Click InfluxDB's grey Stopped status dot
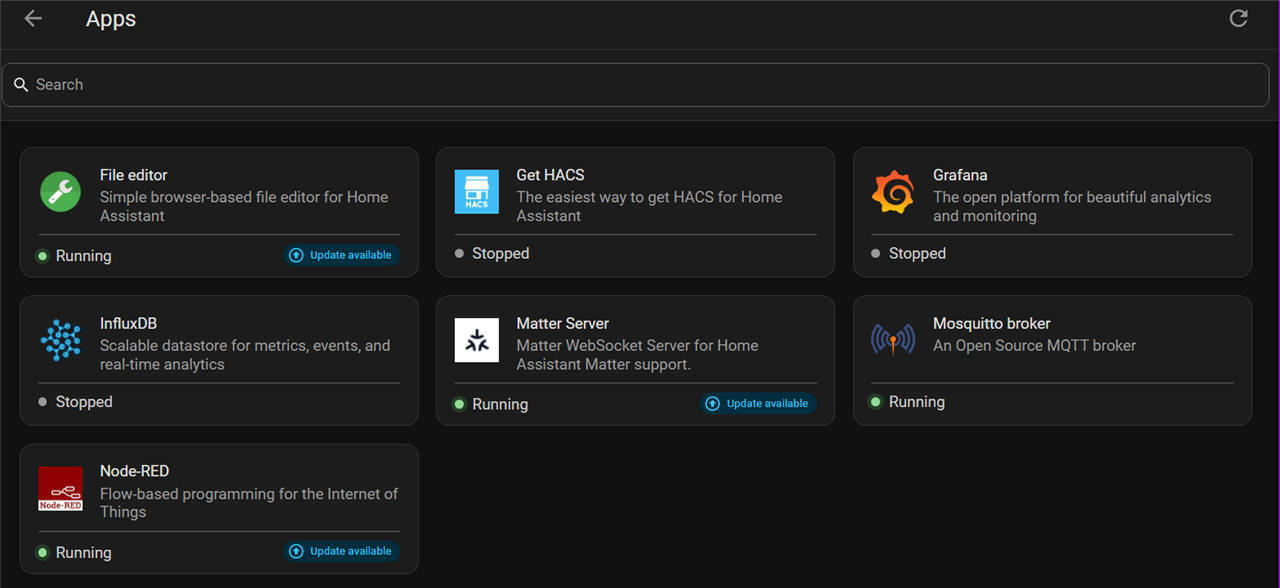Screen dimensions: 1280x588 point(42,402)
